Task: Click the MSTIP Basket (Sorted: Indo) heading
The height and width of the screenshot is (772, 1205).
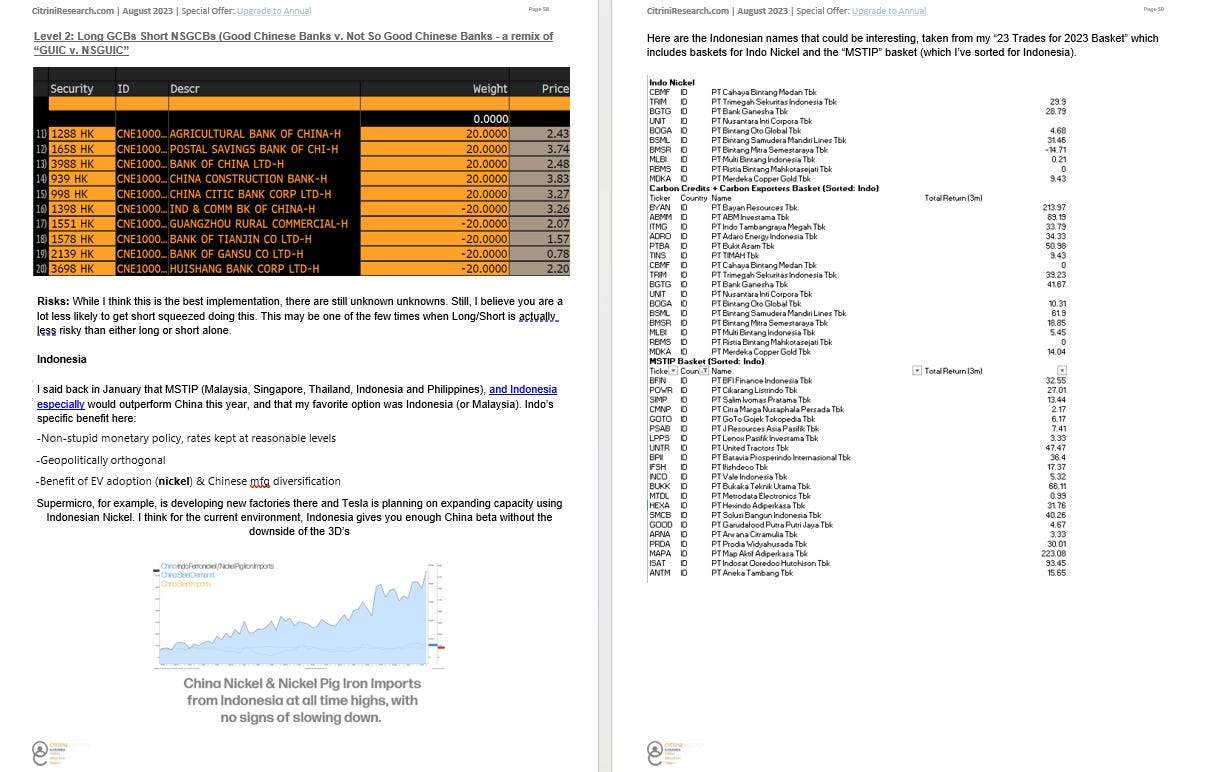Action: [706, 361]
